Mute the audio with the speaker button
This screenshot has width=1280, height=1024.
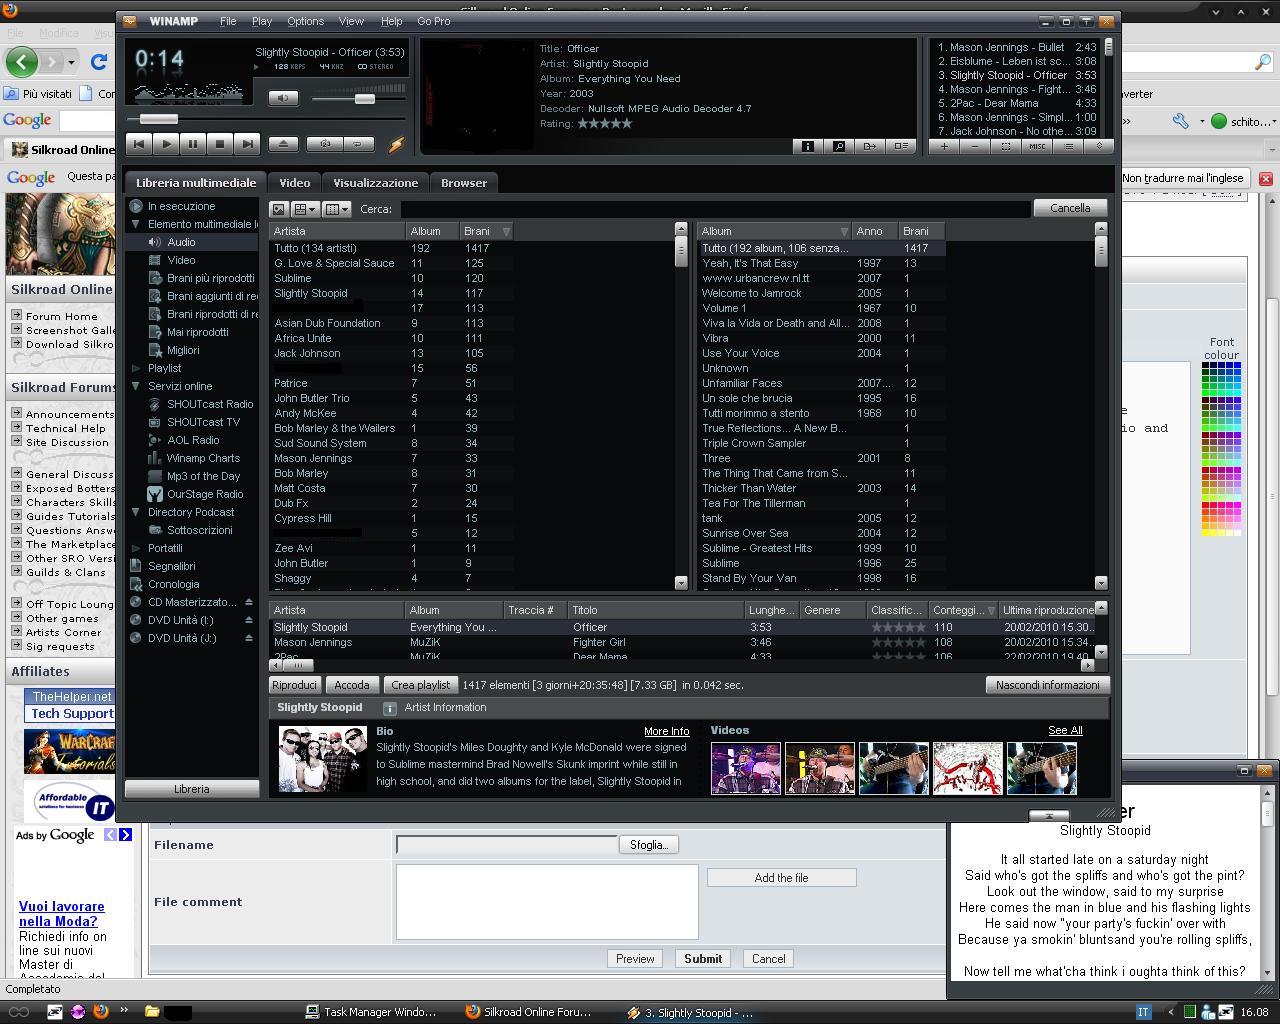283,98
